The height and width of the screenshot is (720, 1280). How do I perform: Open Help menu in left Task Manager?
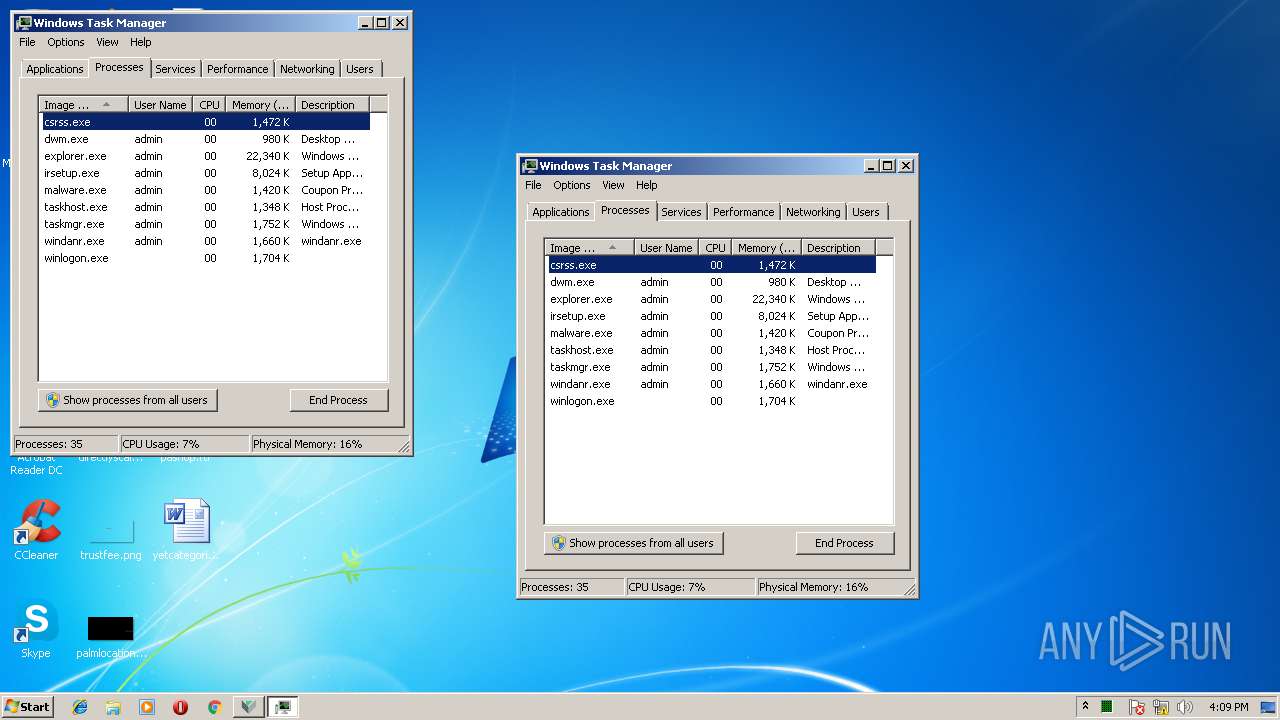point(141,42)
